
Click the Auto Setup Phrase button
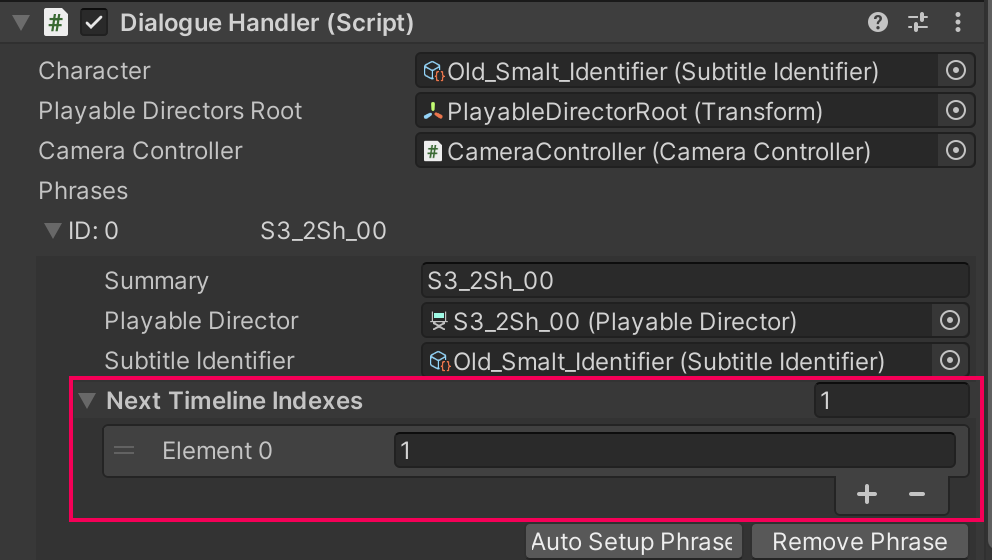634,542
